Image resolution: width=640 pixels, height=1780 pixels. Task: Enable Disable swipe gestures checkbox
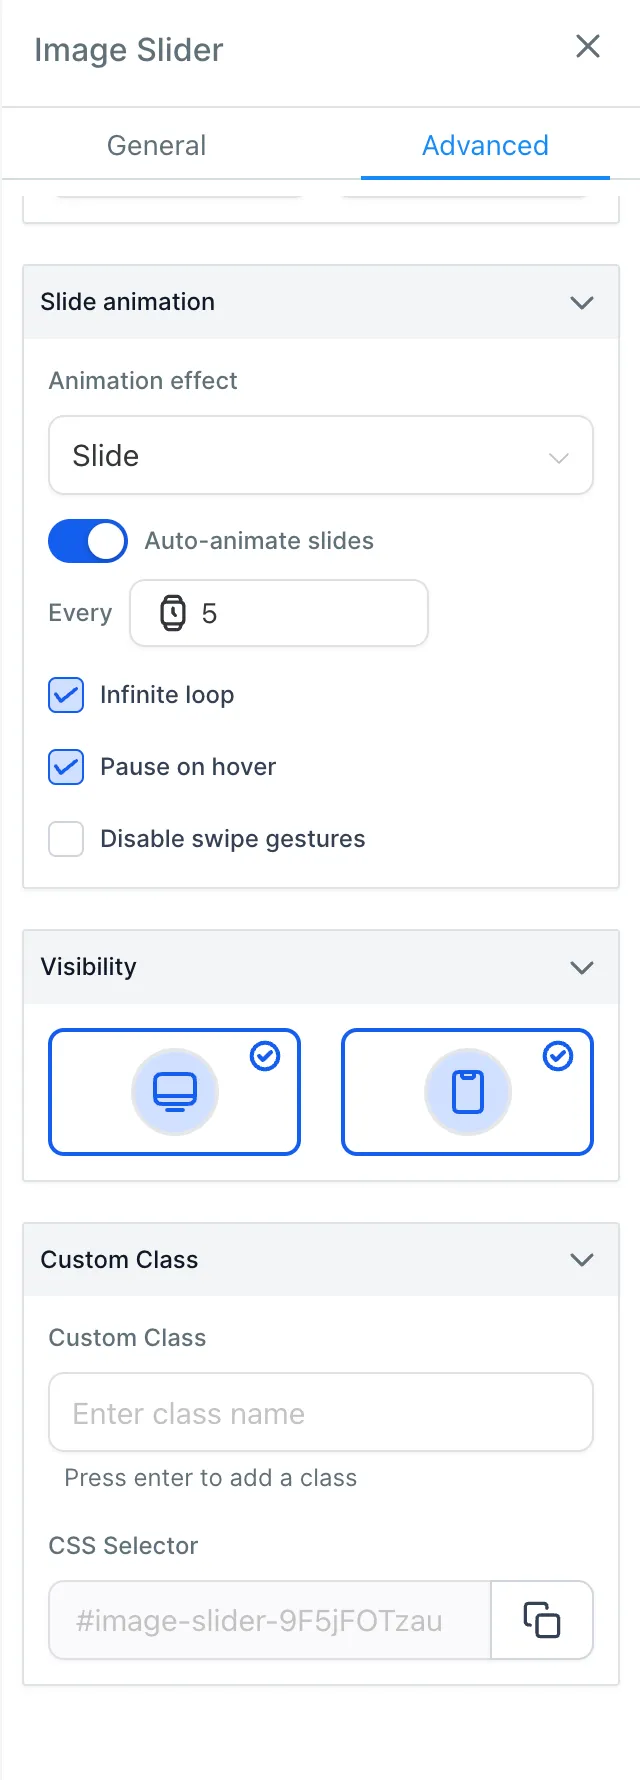[66, 839]
